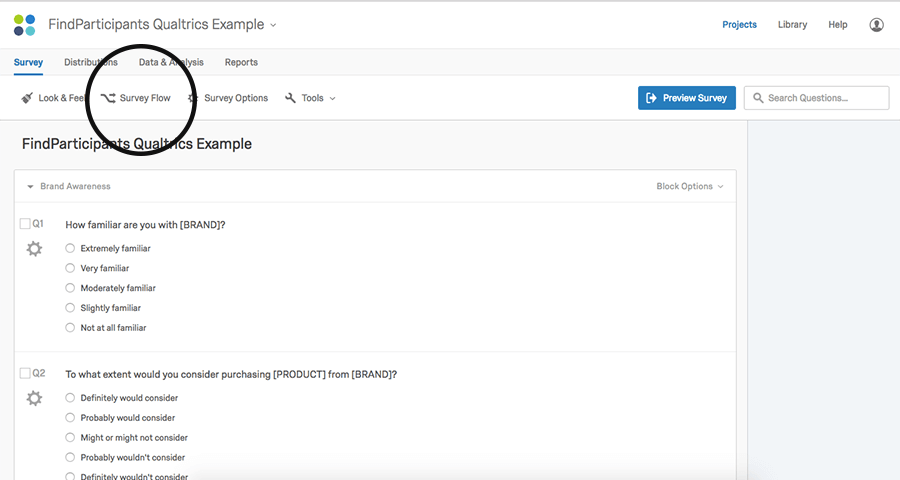Click the Tools wrench icon
Image resolution: width=900 pixels, height=480 pixels.
tap(290, 98)
